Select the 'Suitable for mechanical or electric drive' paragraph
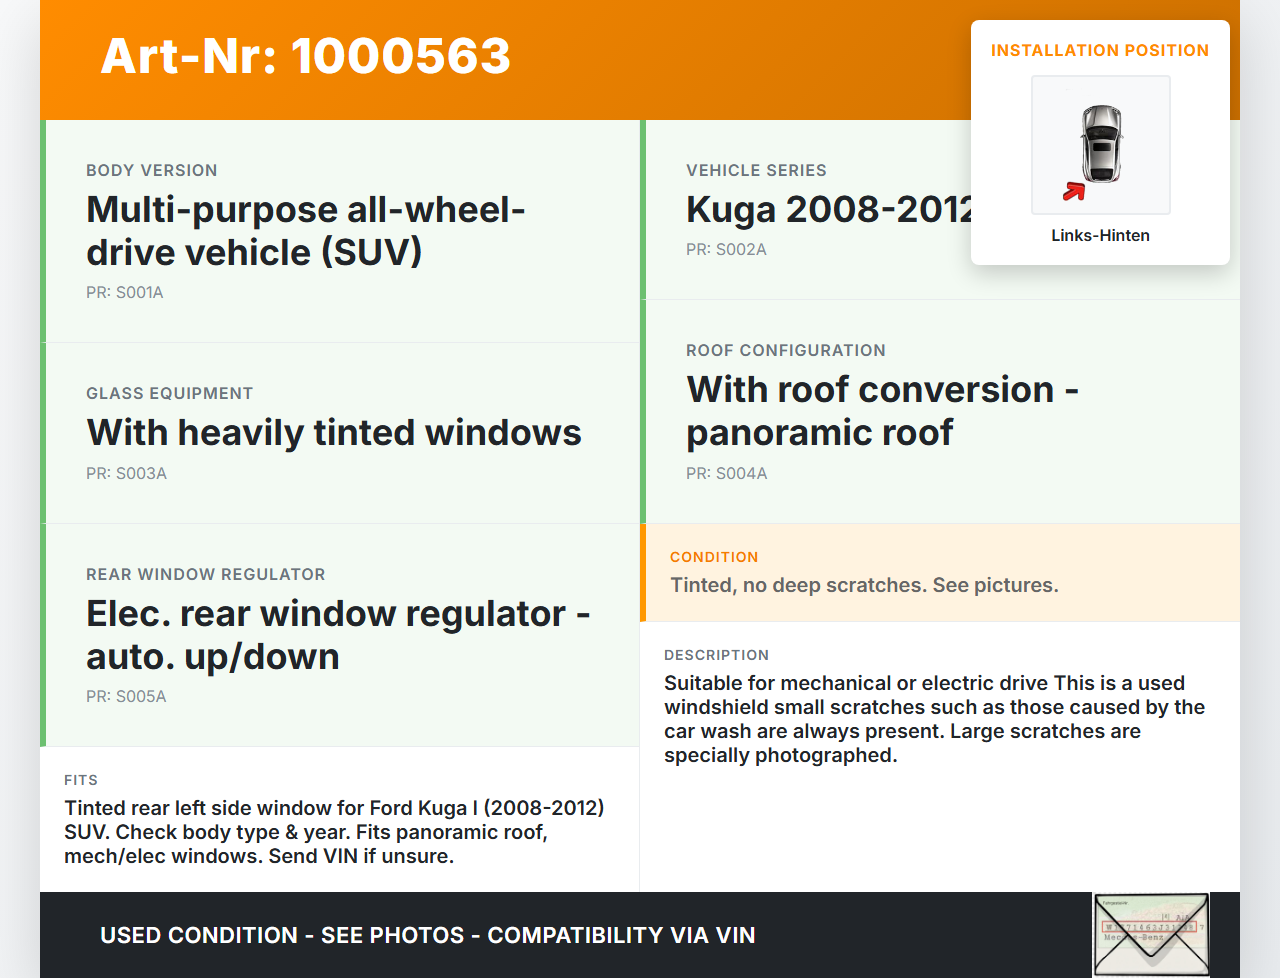Viewport: 1280px width, 978px height. tap(934, 719)
